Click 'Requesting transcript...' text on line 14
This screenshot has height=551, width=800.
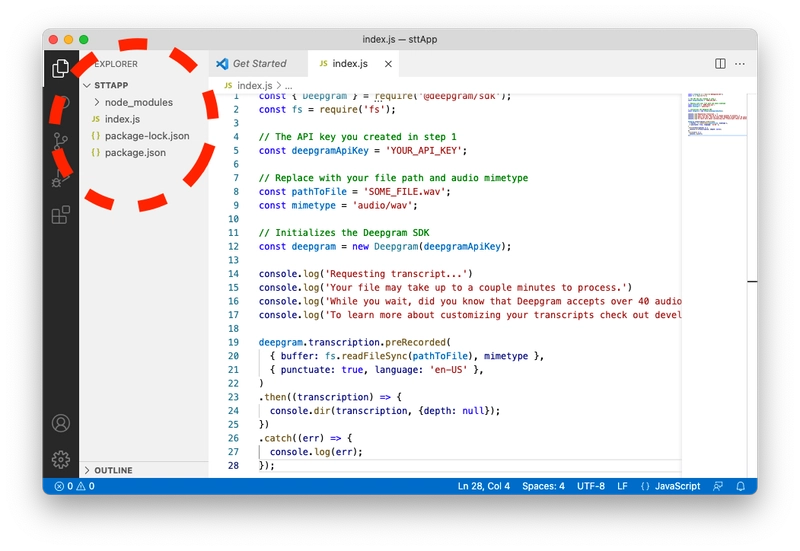coord(396,274)
